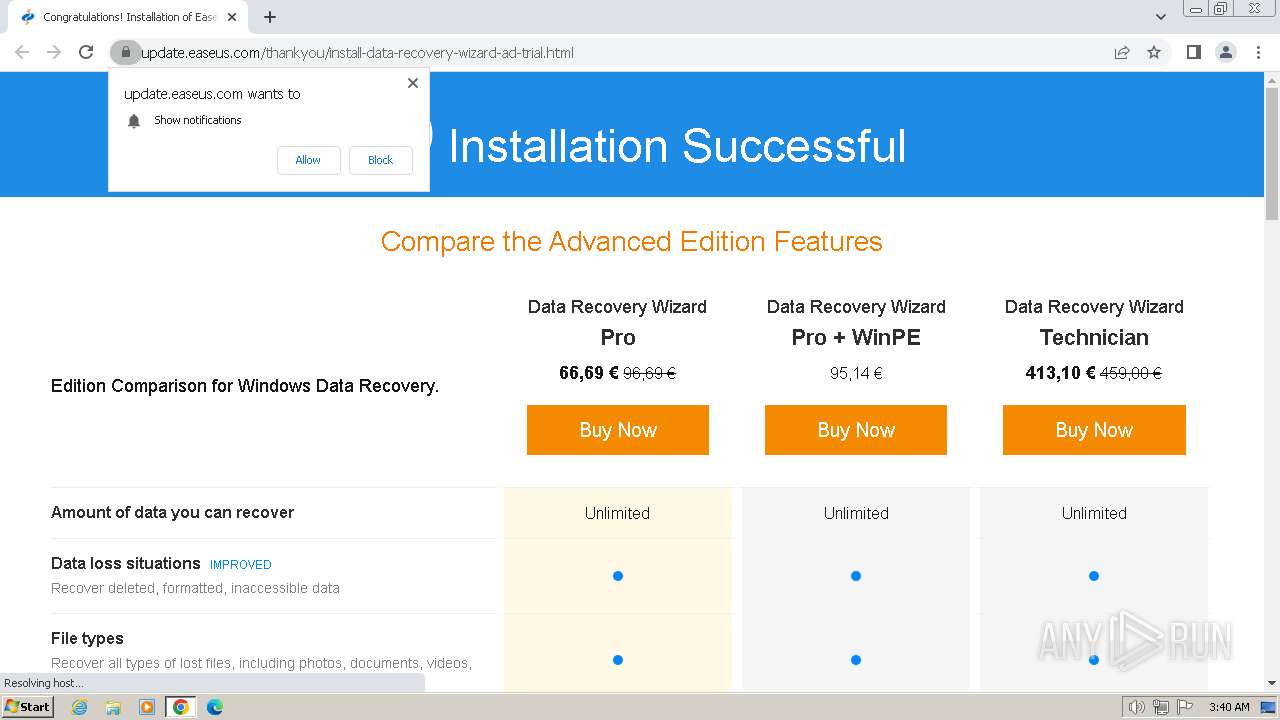Click Buy Now for Data Recovery Wizard Pro
The width and height of the screenshot is (1280, 720).
pyautogui.click(x=618, y=430)
